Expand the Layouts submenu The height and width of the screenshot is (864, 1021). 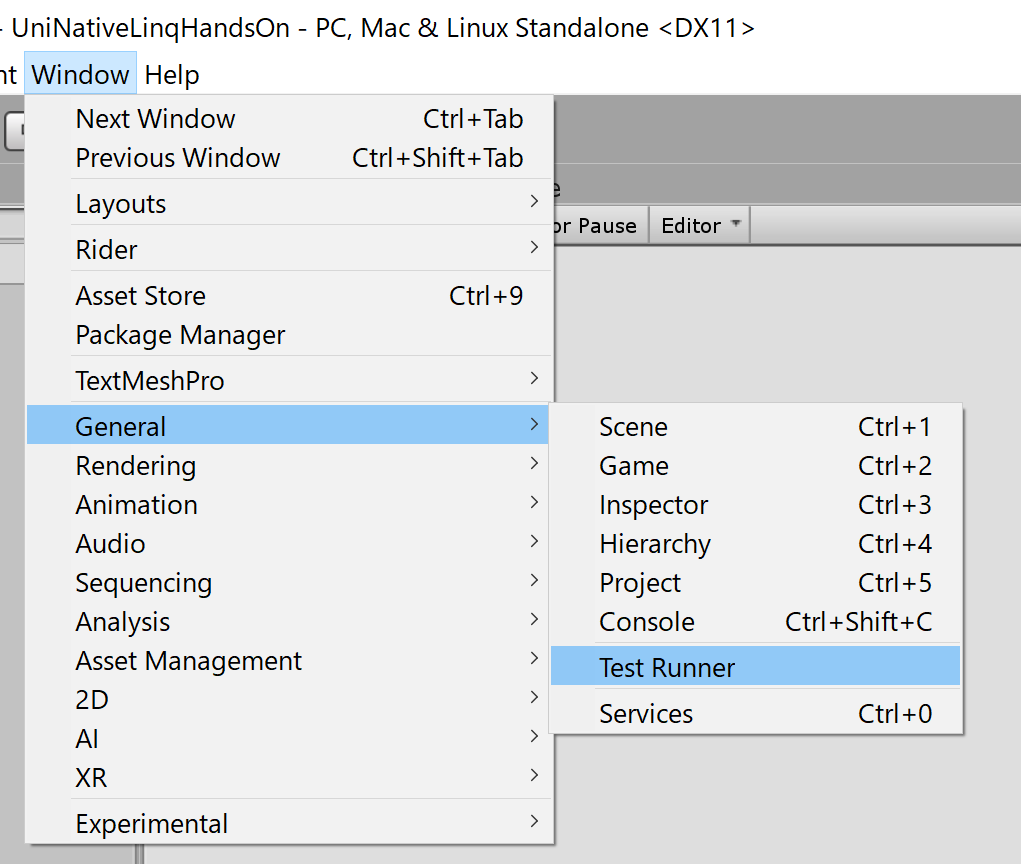coord(121,204)
